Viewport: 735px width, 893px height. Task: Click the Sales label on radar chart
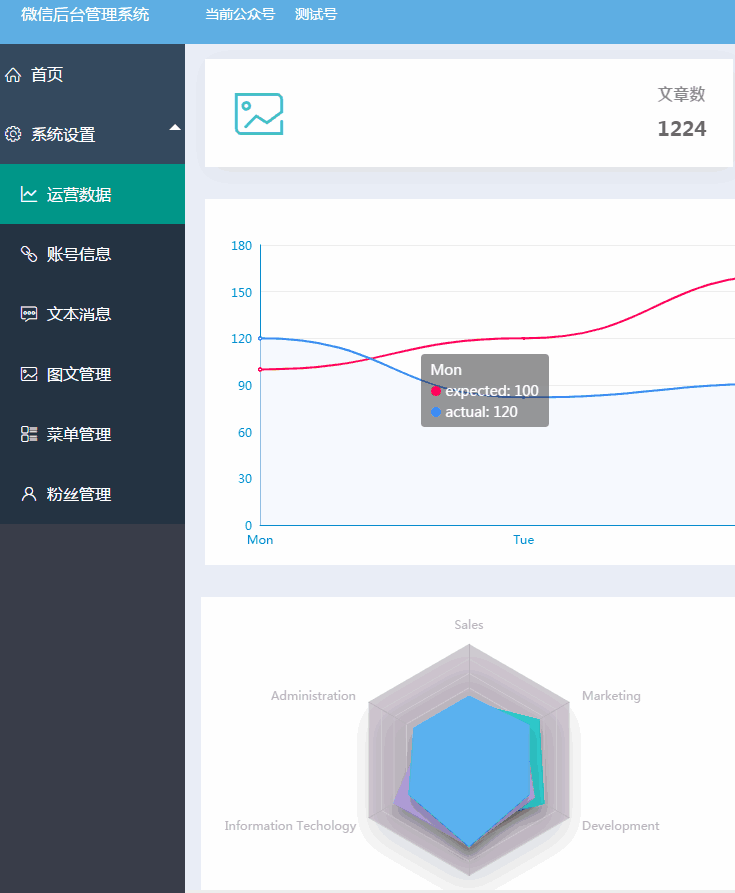pyautogui.click(x=468, y=625)
